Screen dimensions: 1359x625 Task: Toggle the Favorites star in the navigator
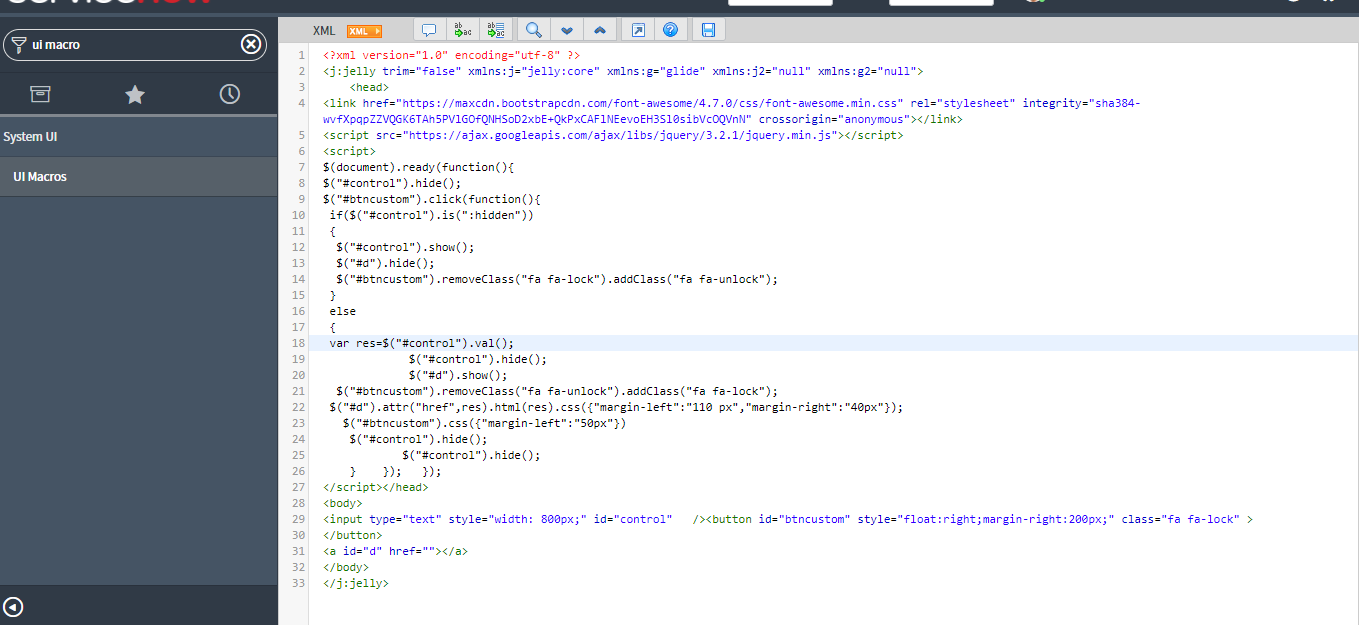tap(135, 92)
